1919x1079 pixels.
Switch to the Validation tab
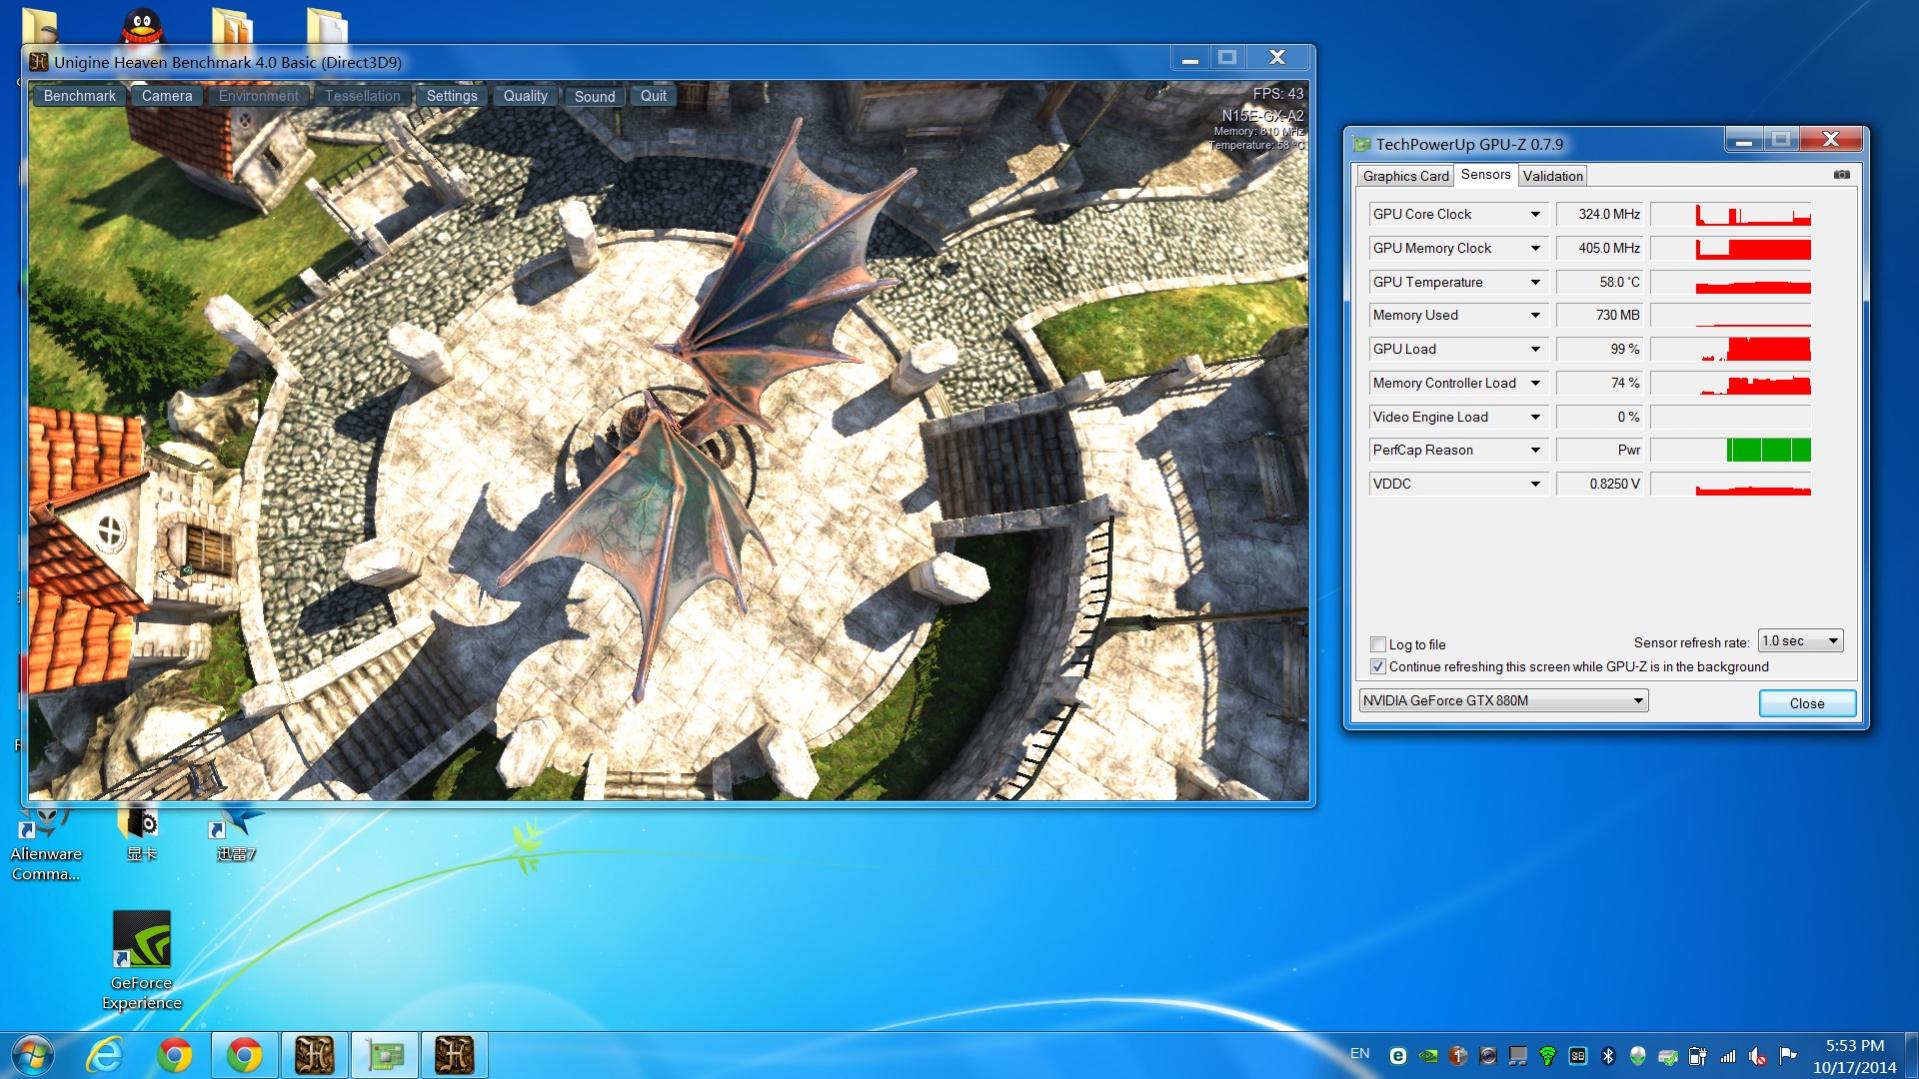[x=1552, y=176]
